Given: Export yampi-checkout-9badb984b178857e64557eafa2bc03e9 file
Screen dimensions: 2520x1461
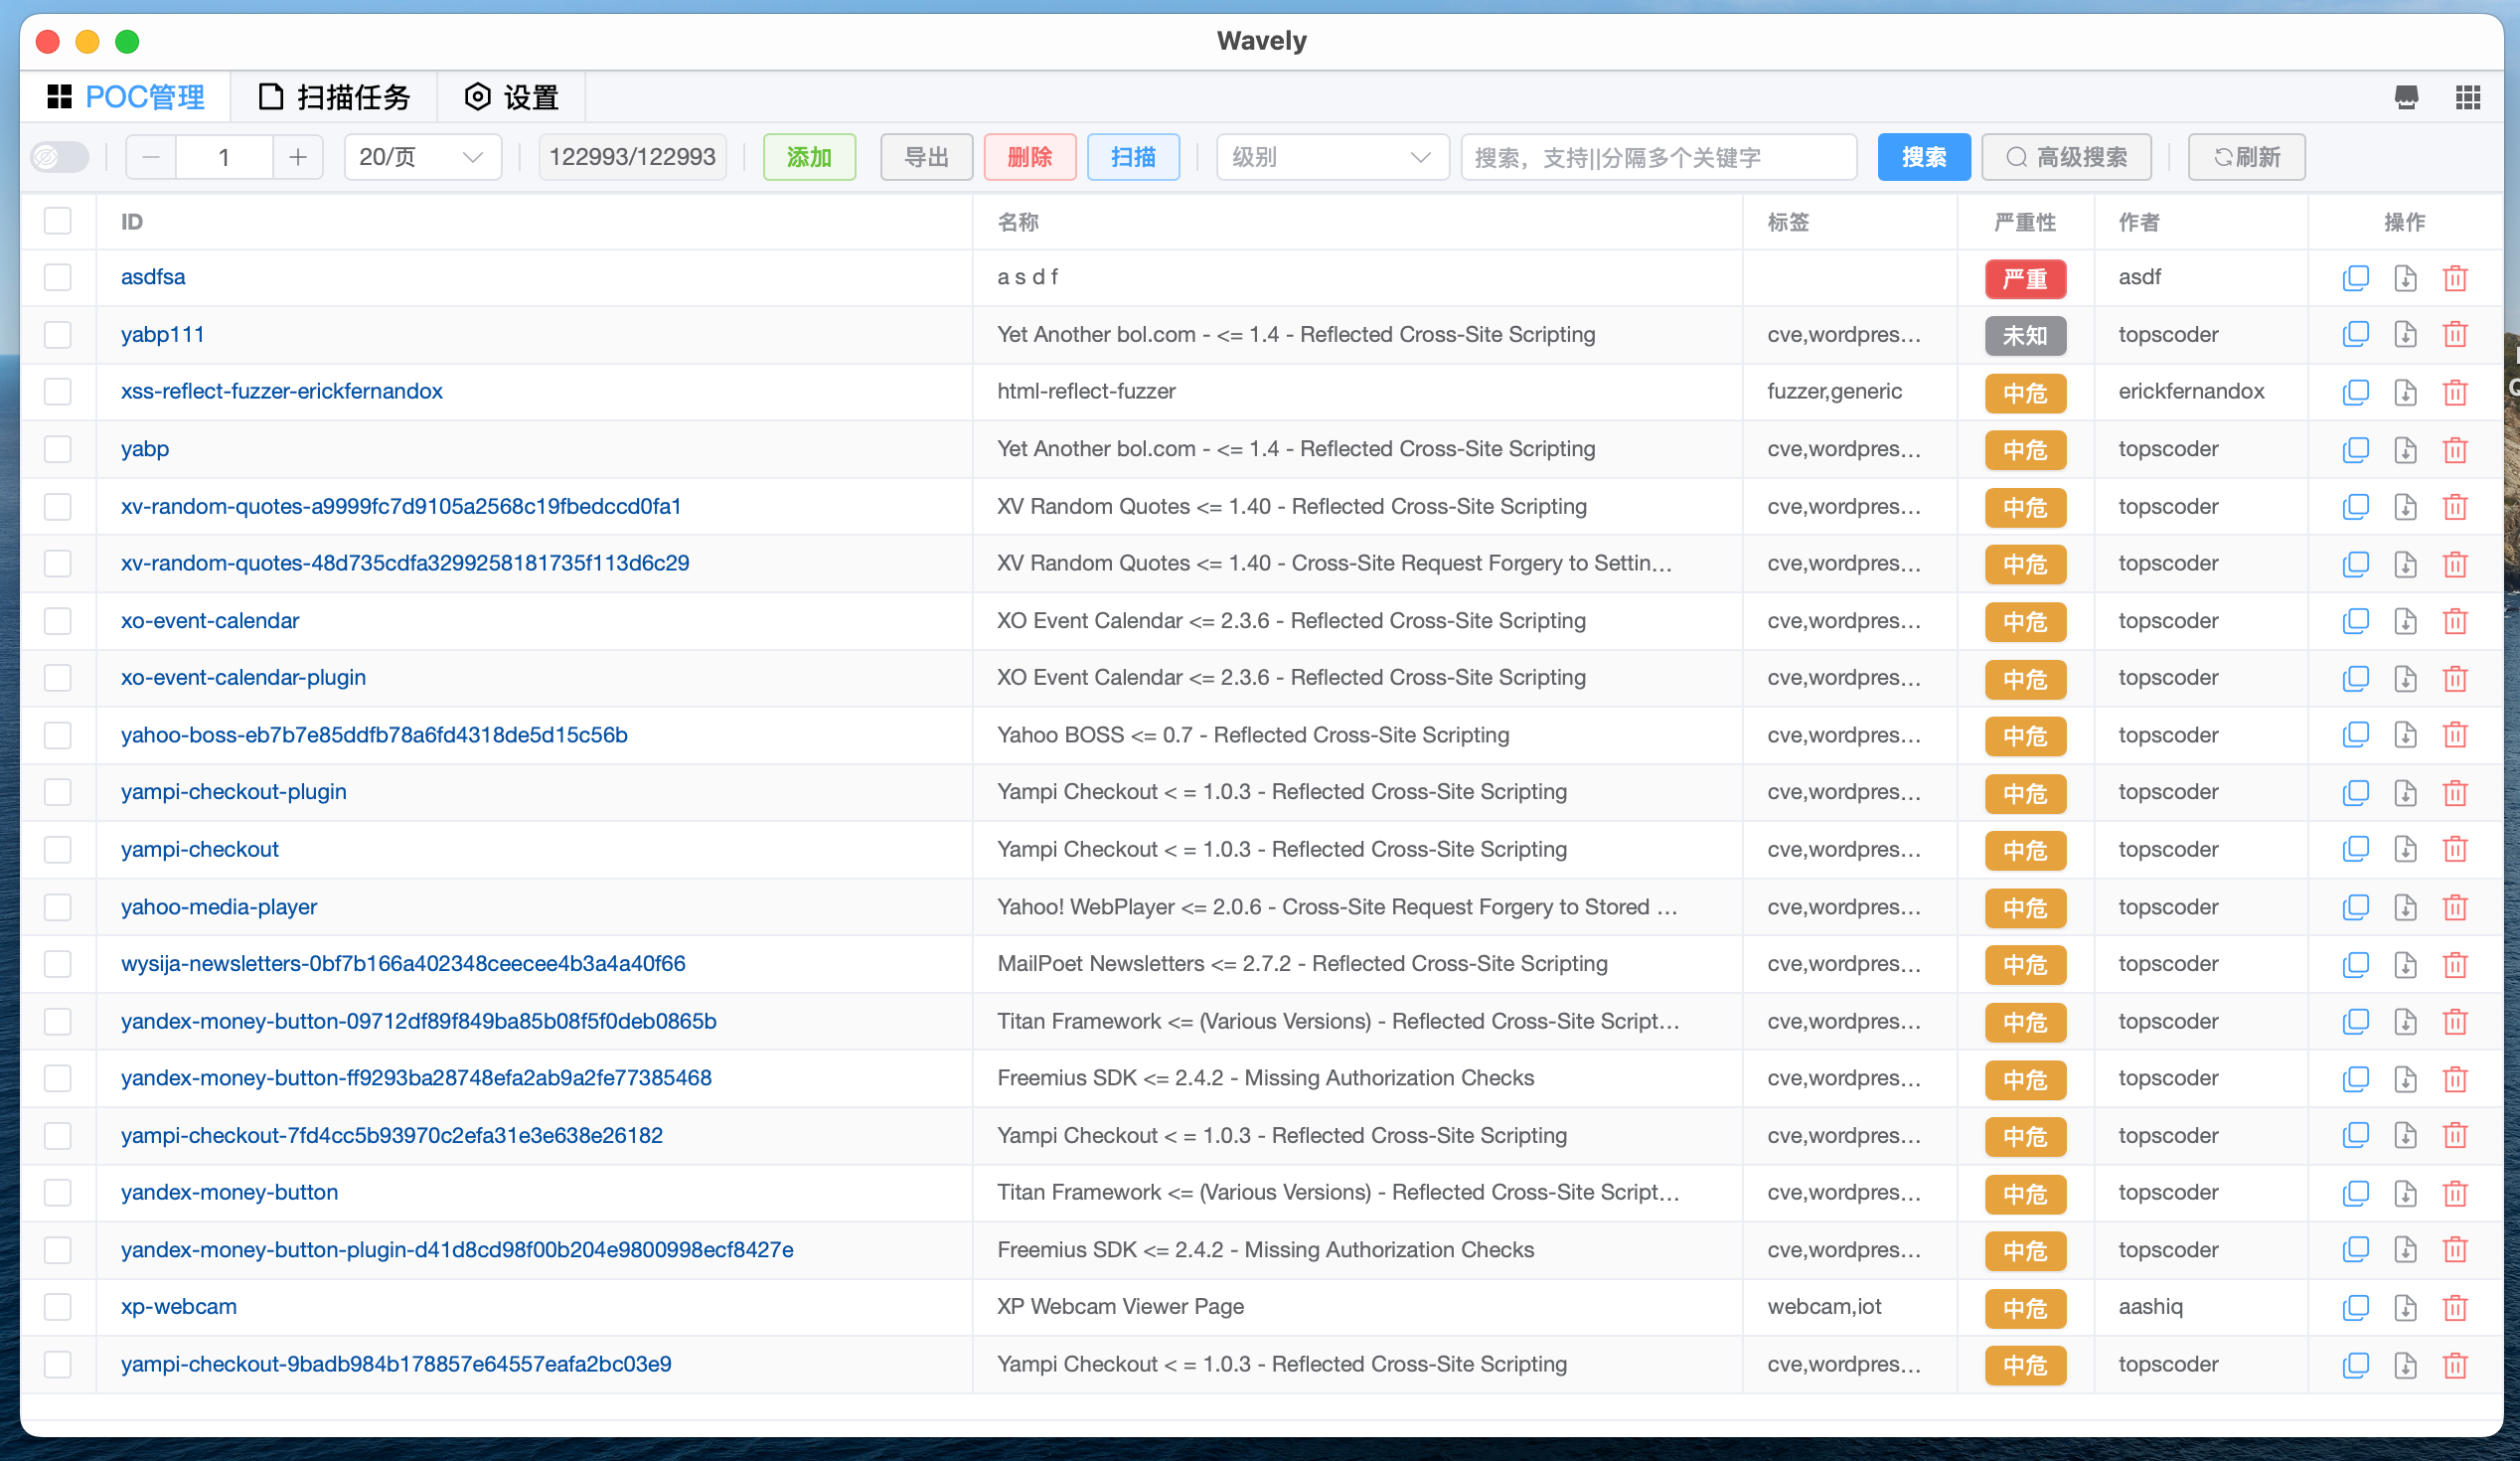Looking at the screenshot, I should coord(2405,1365).
